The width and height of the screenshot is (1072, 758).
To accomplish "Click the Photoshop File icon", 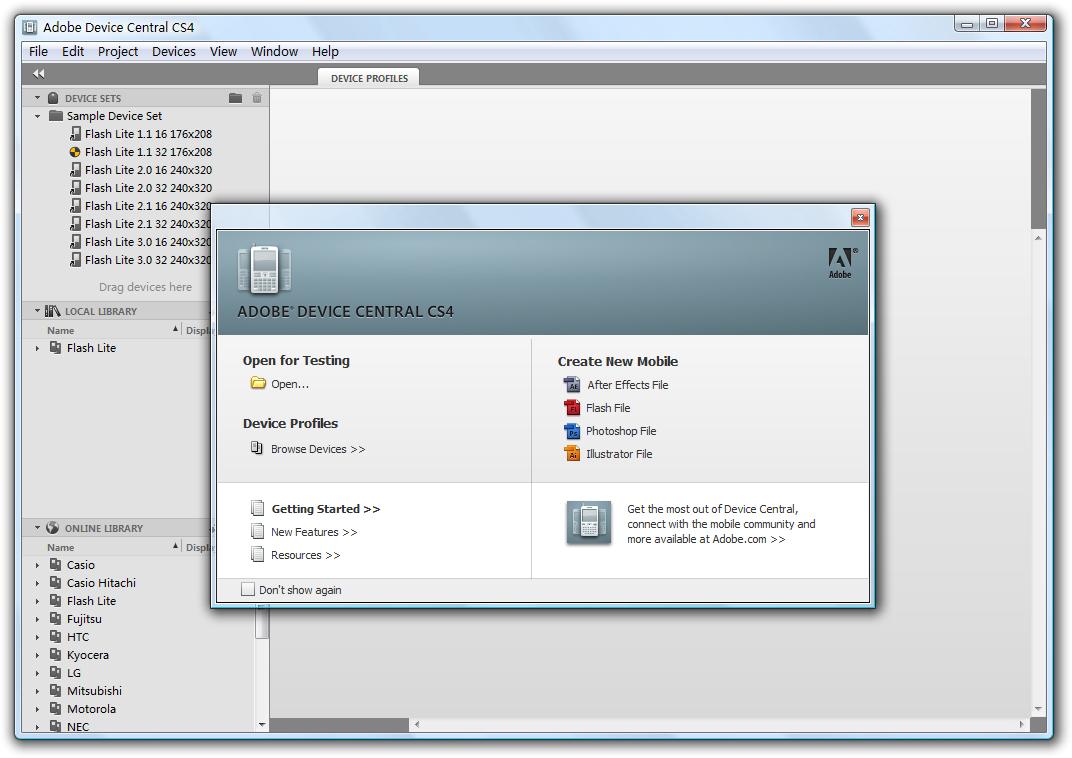I will pyautogui.click(x=572, y=431).
